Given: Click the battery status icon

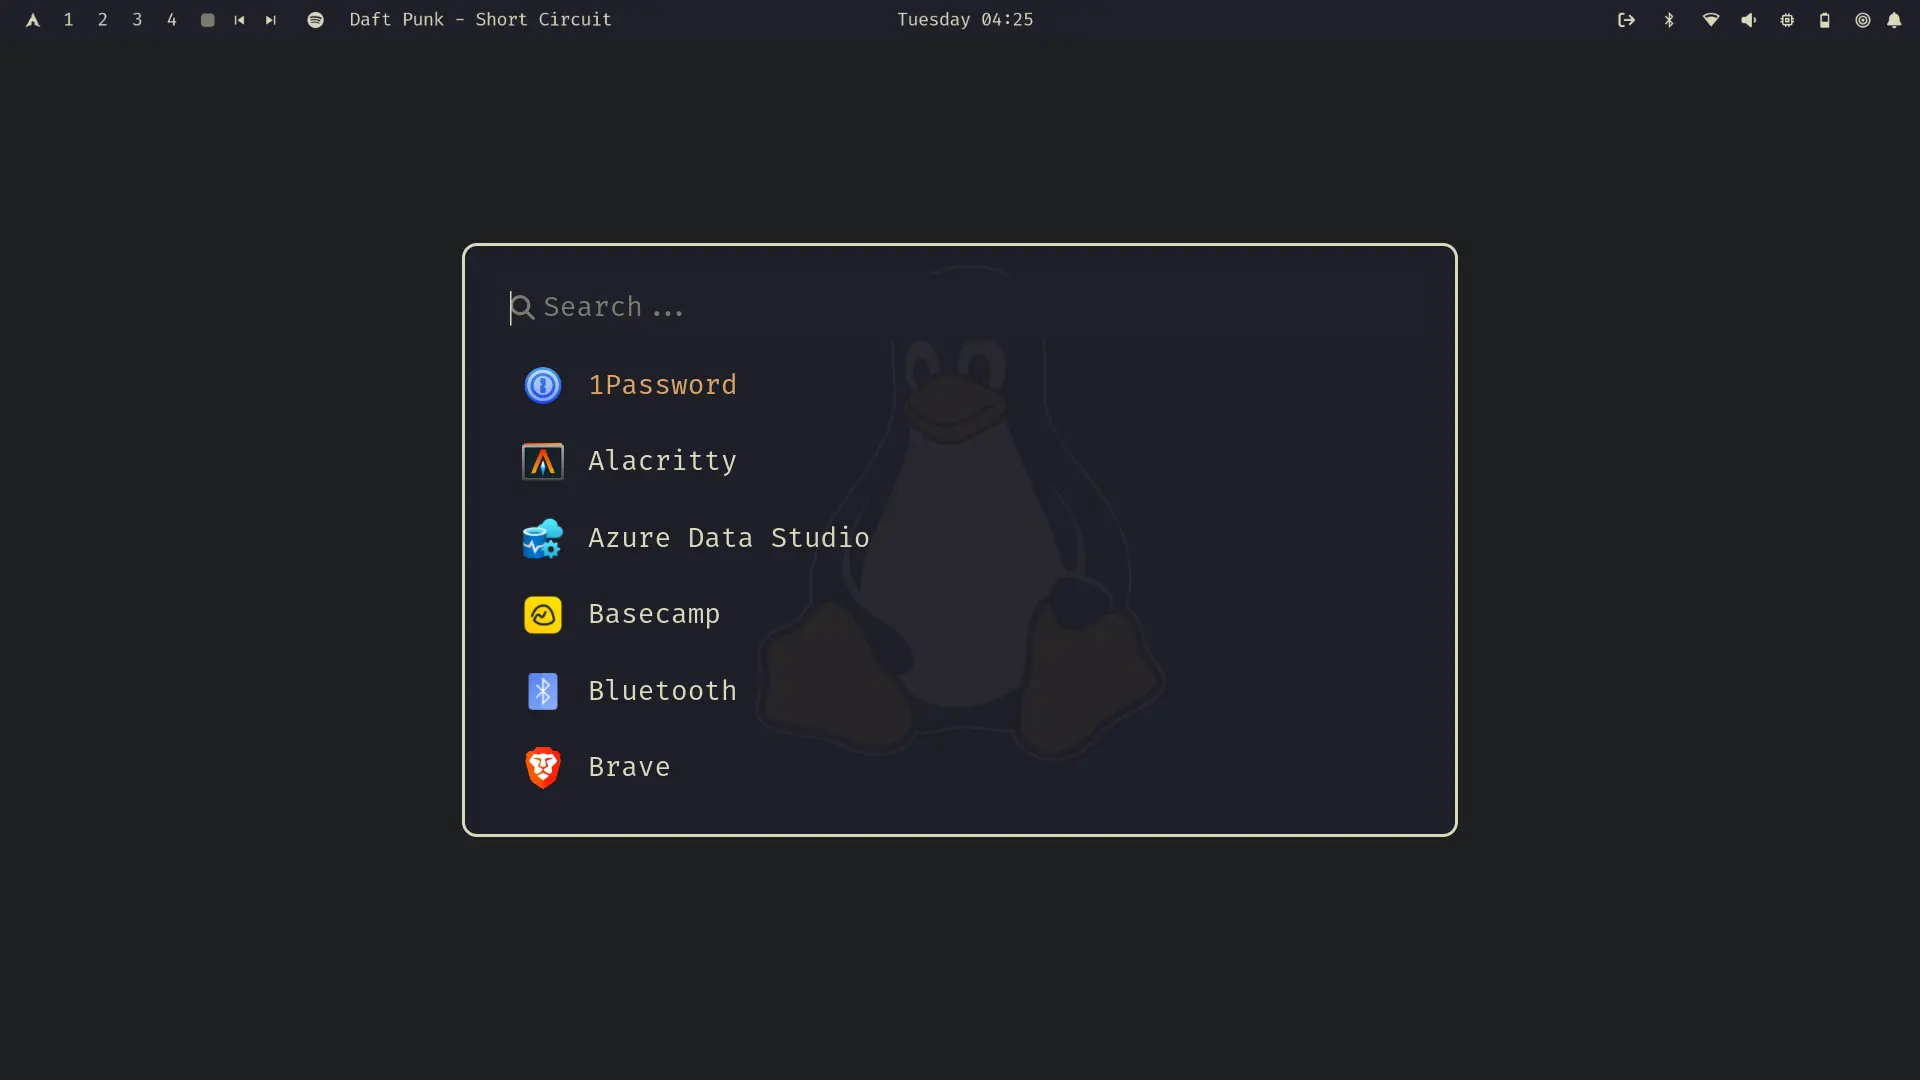Looking at the screenshot, I should tap(1824, 20).
